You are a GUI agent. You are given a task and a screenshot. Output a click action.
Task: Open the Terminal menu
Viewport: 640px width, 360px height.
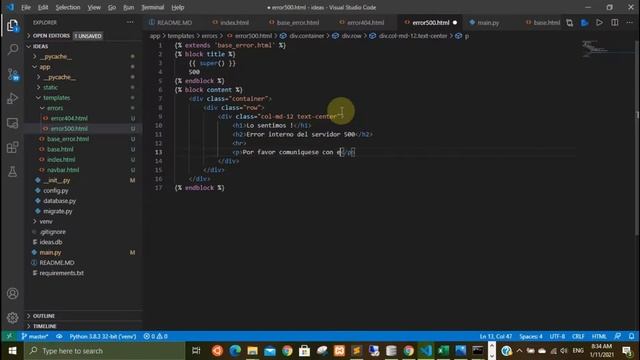pos(153,7)
